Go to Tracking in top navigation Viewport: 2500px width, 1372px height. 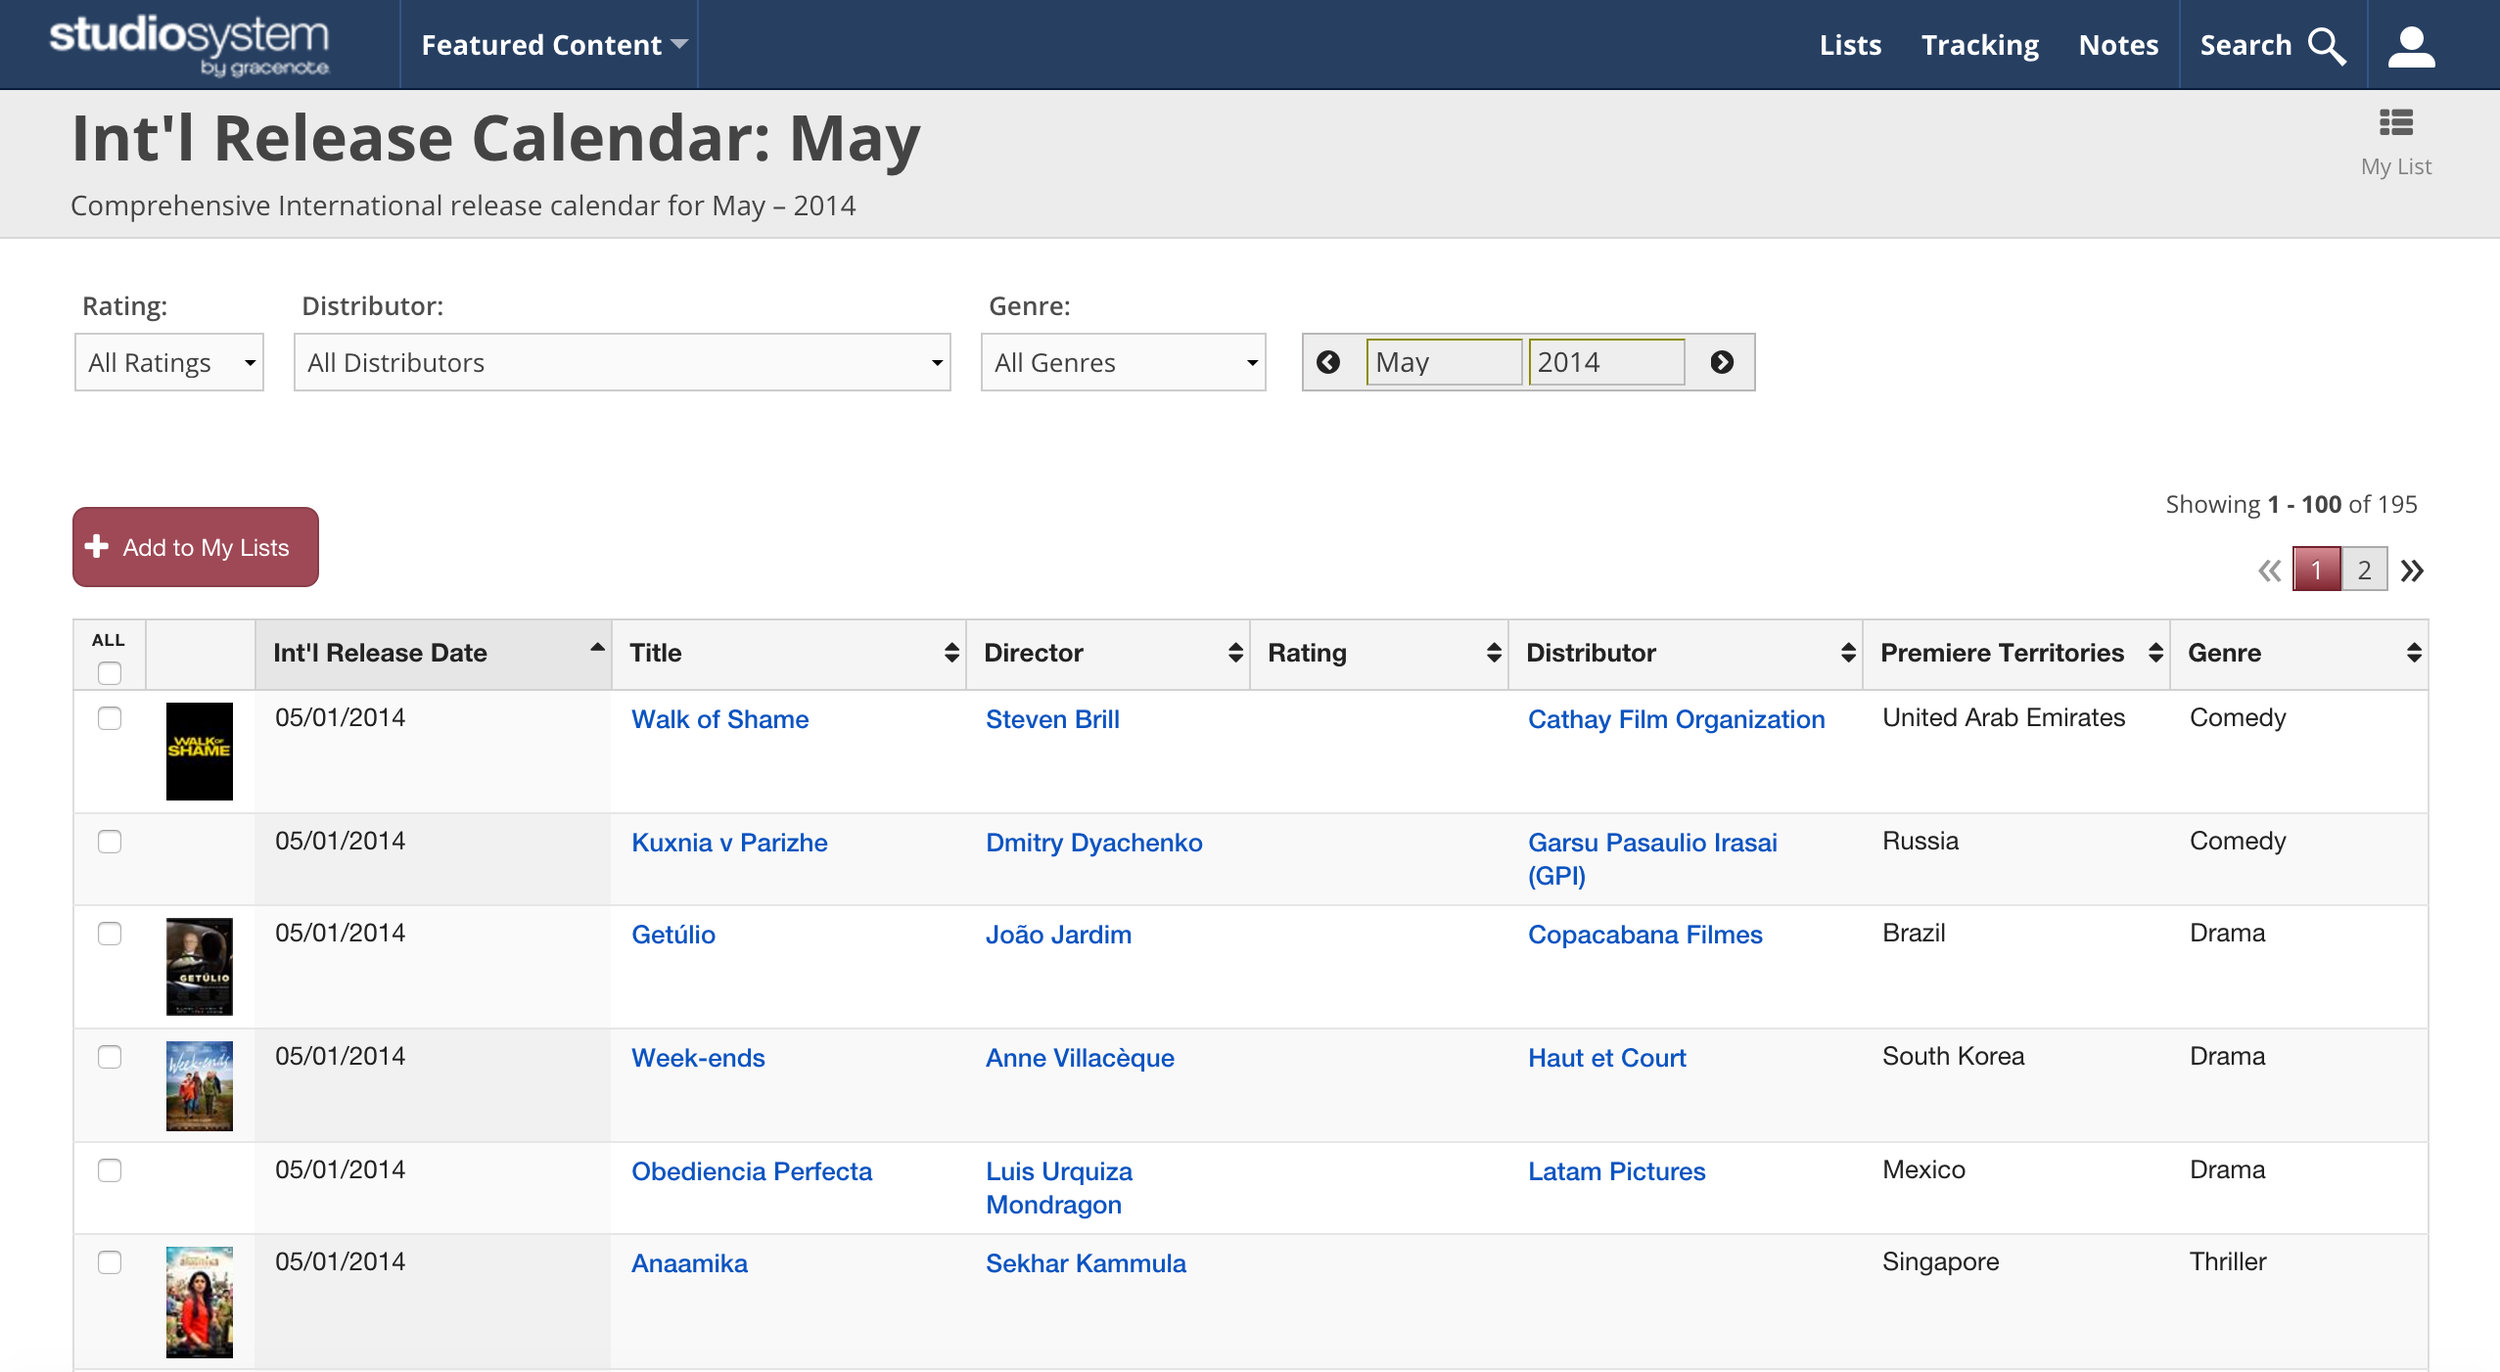coord(1979,45)
